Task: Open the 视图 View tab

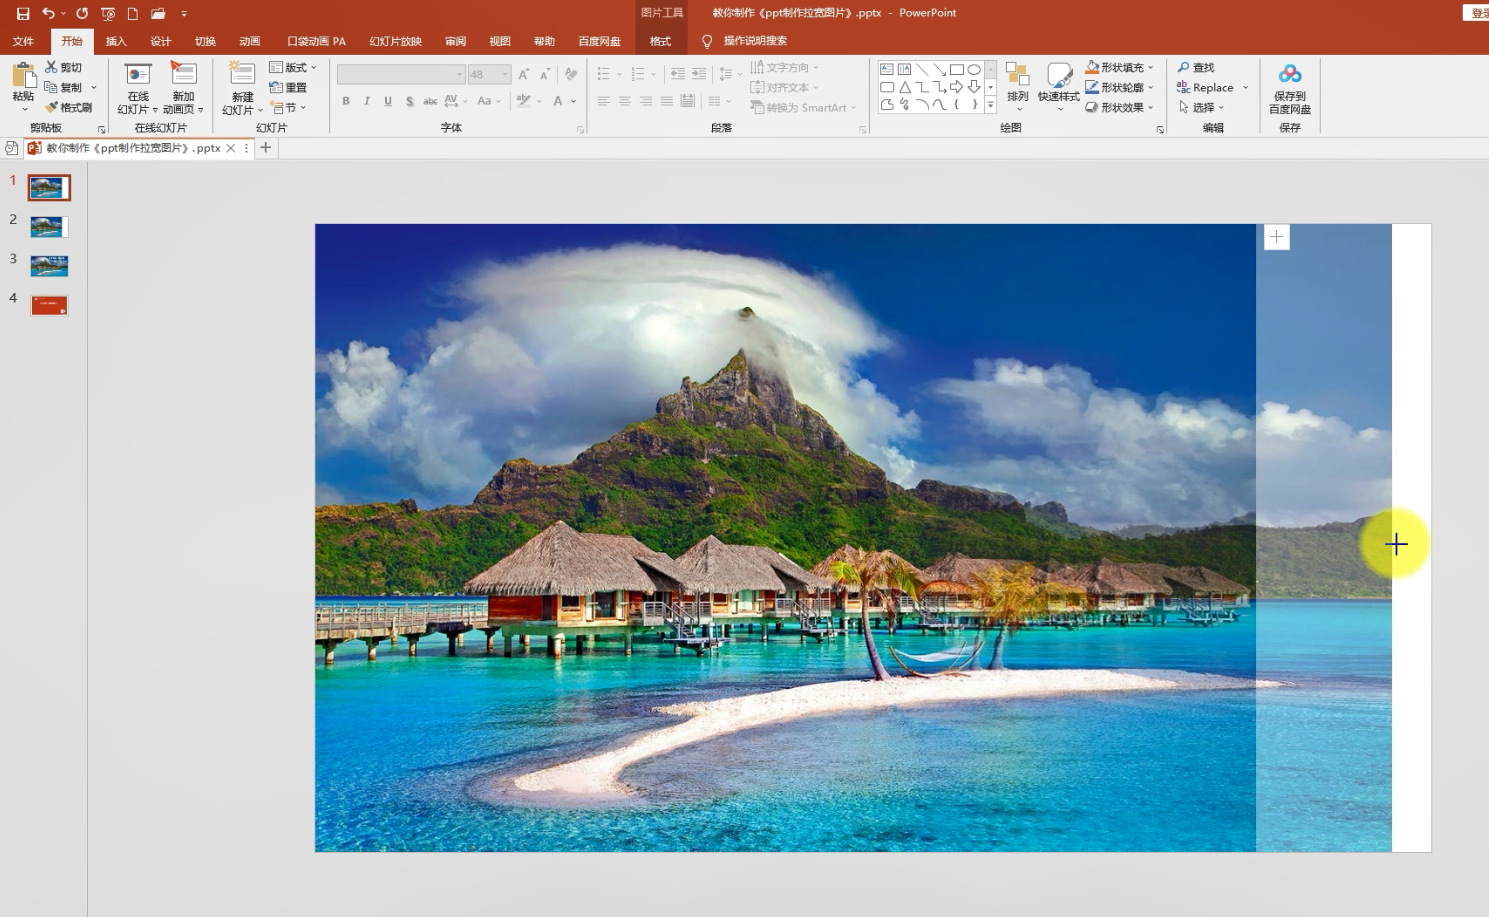Action: coord(499,41)
